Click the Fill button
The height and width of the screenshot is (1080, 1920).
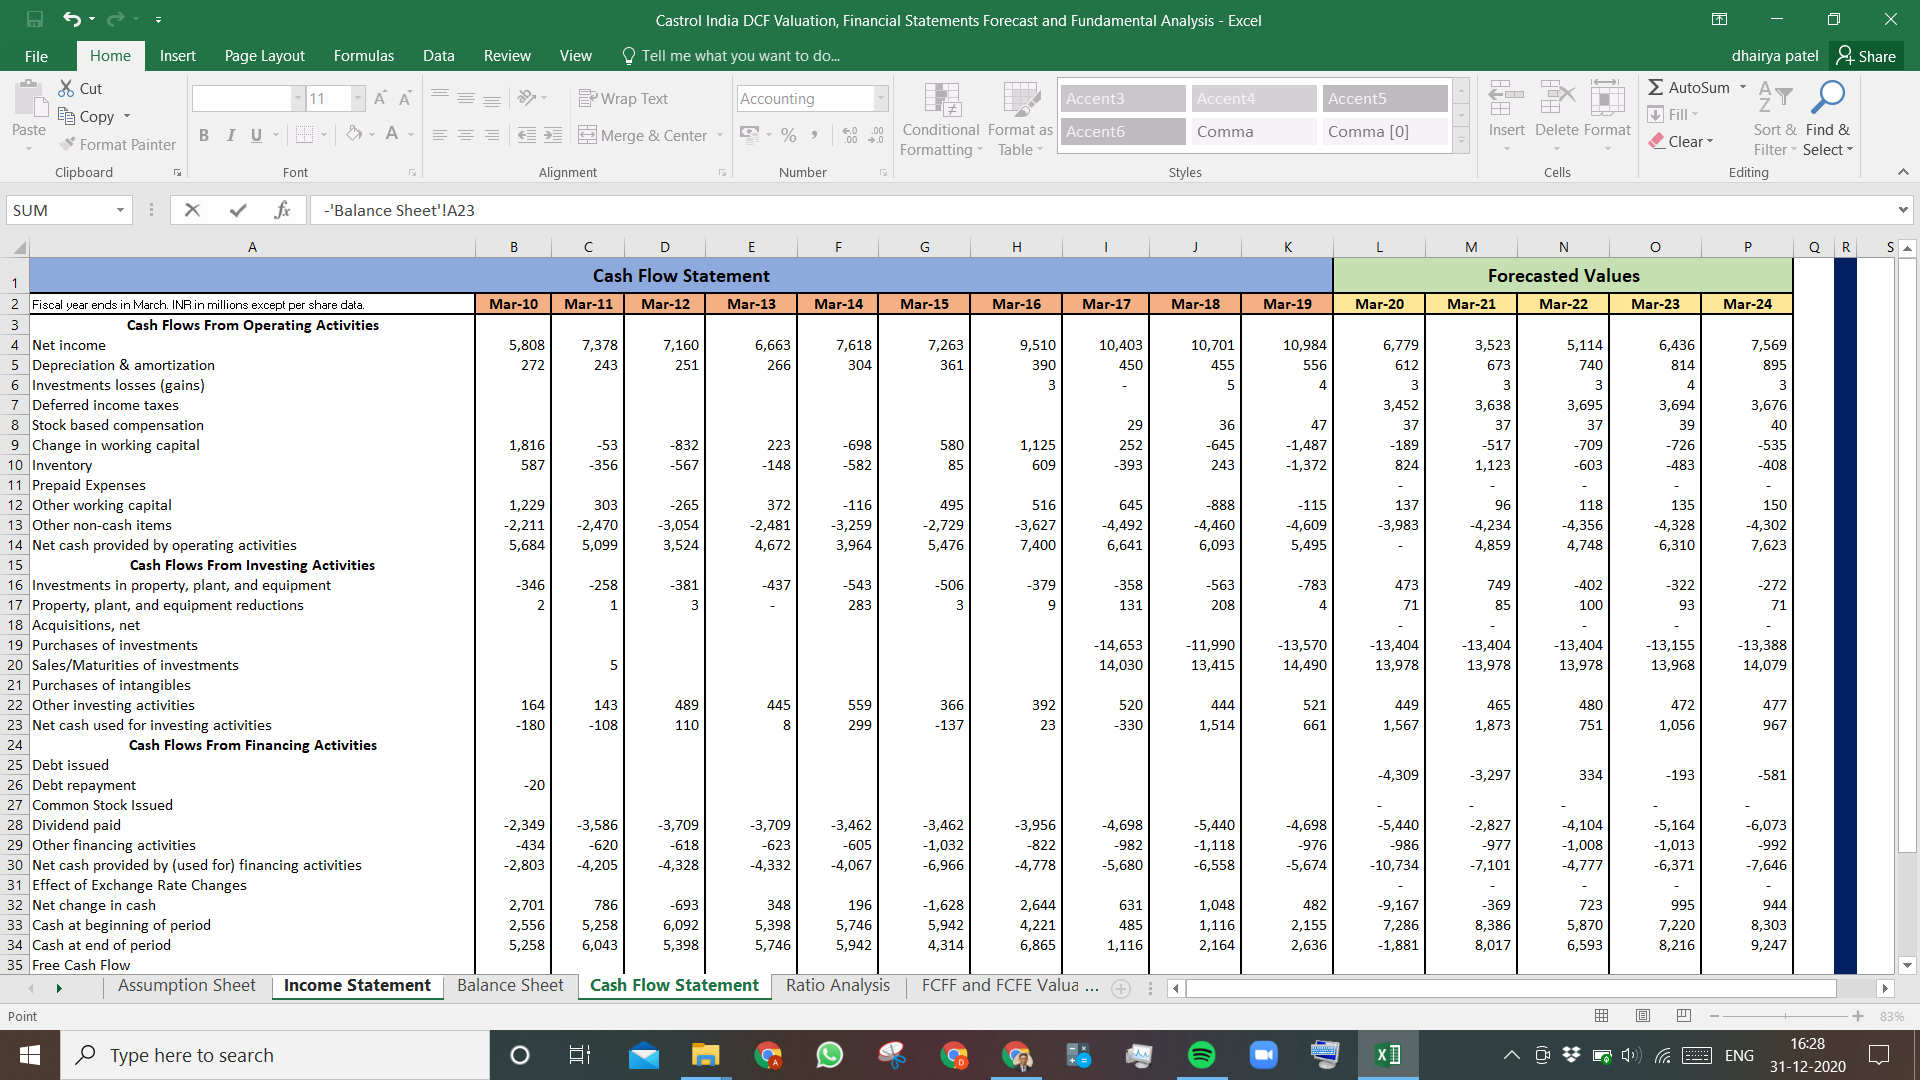(1674, 114)
